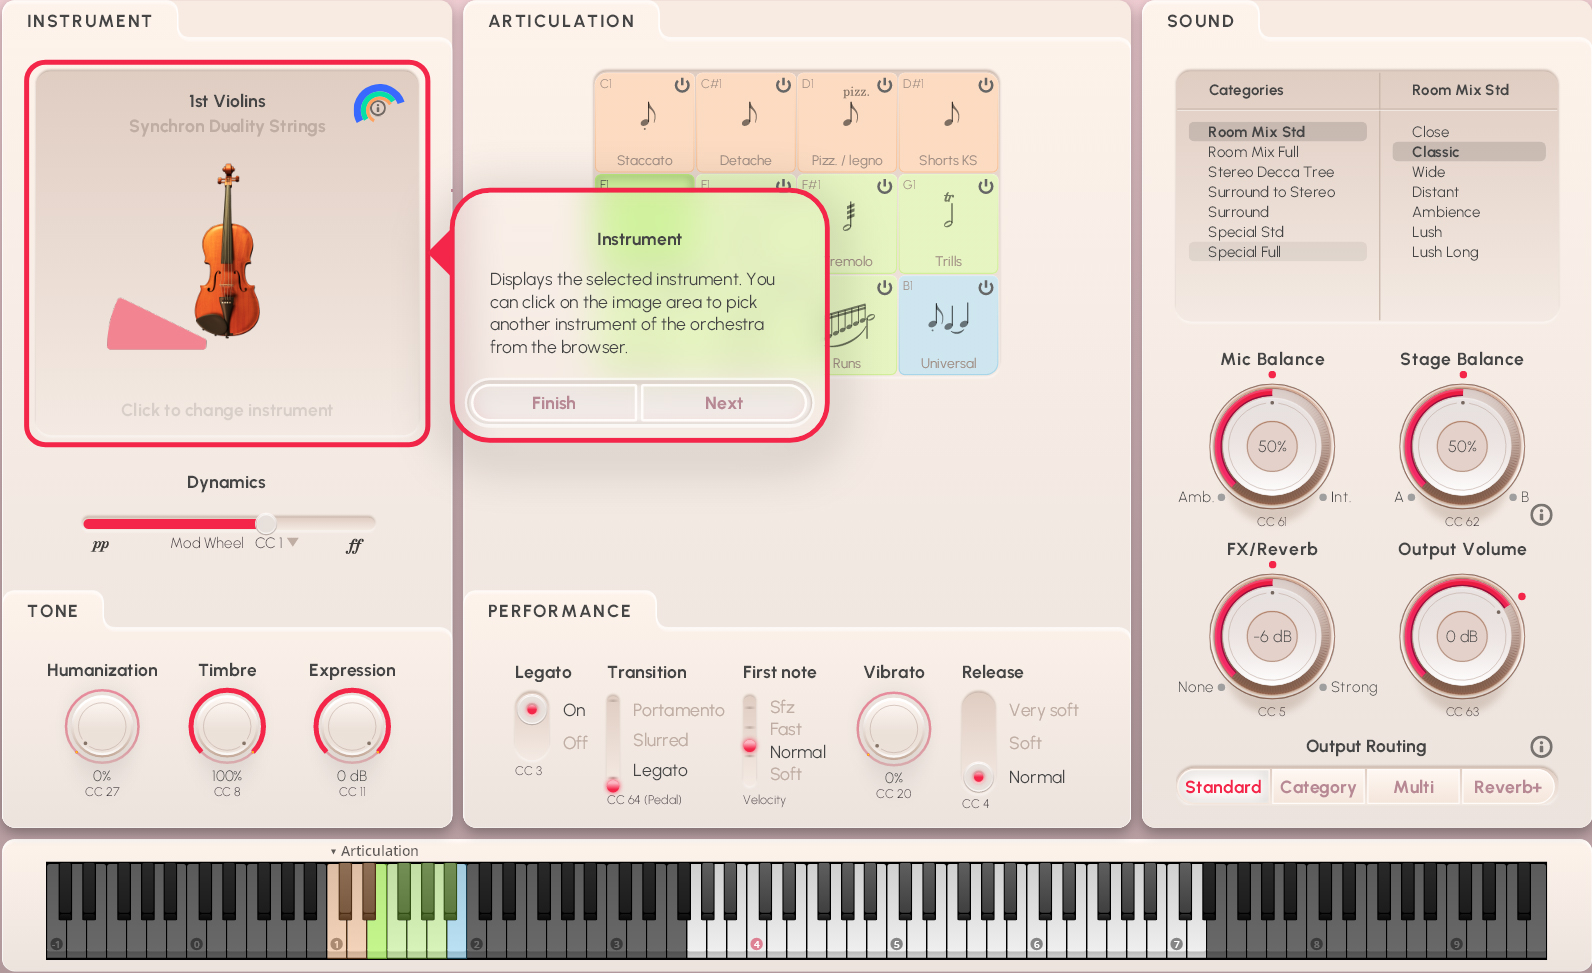Click the rainbow info icon on instrument
1592x973 pixels.
click(x=378, y=106)
